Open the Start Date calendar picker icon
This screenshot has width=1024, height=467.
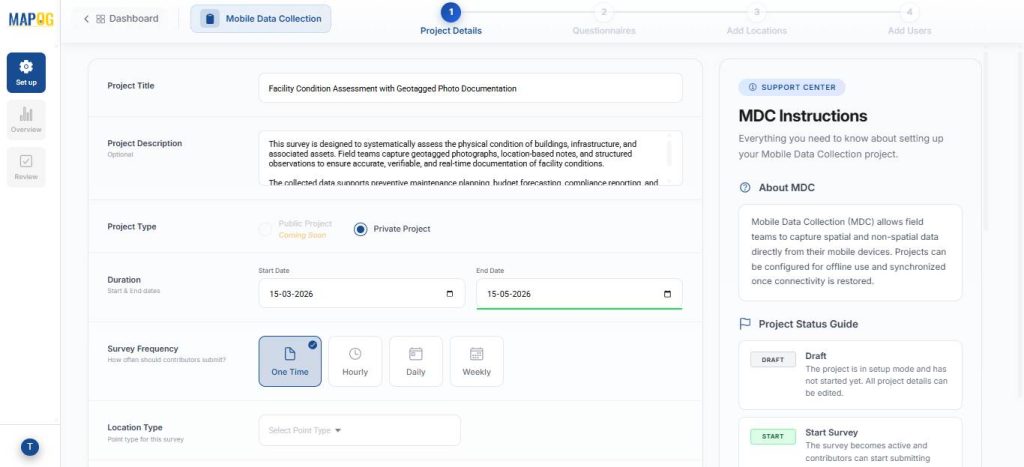[449, 294]
